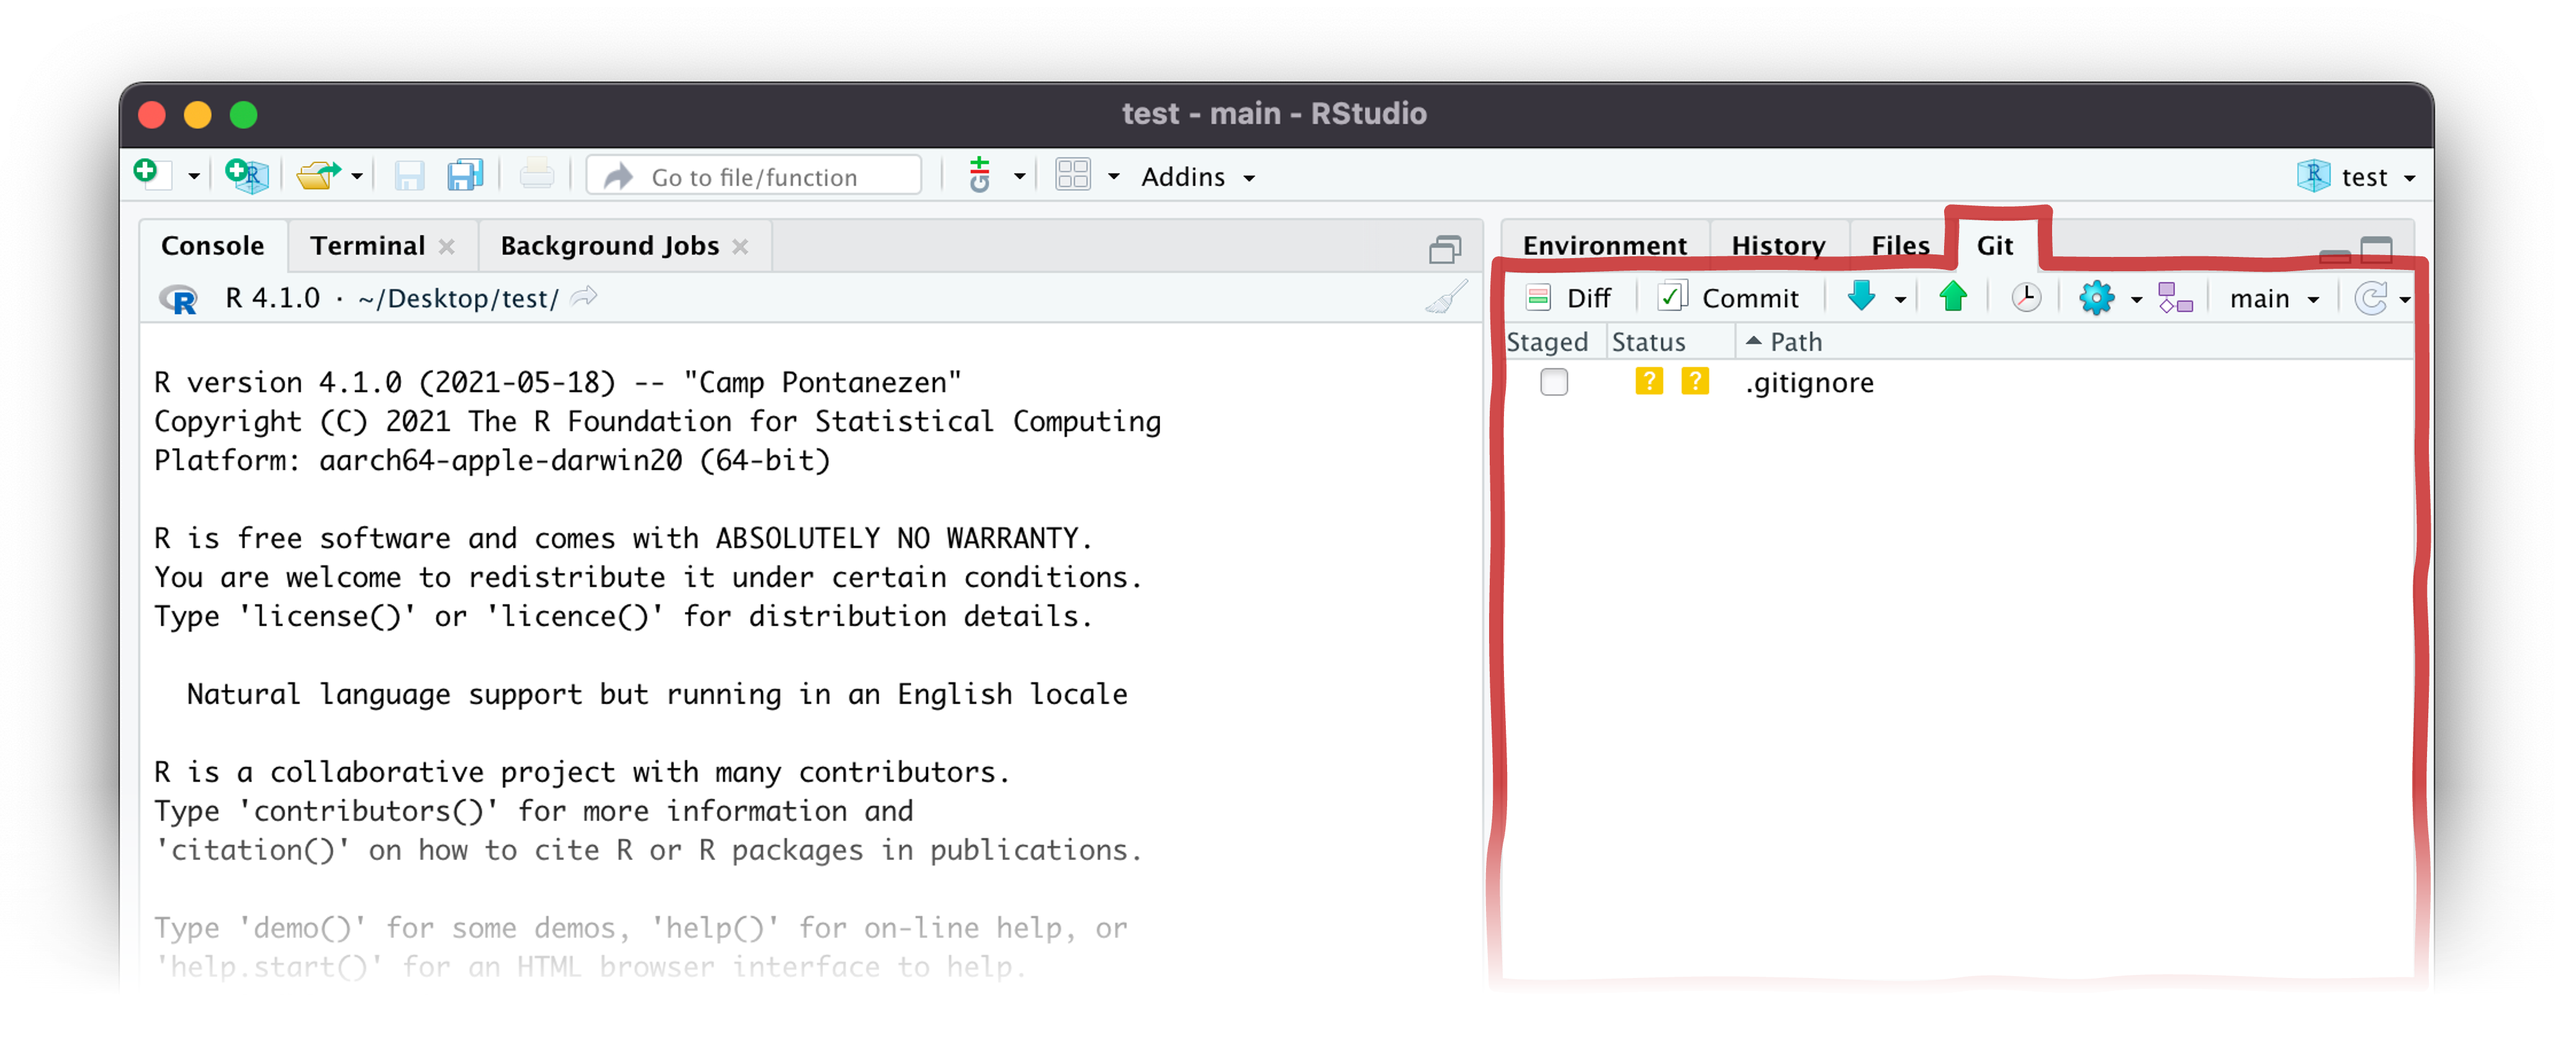Open the main branch switcher
This screenshot has width=2576, height=1045.
pyautogui.click(x=2274, y=298)
